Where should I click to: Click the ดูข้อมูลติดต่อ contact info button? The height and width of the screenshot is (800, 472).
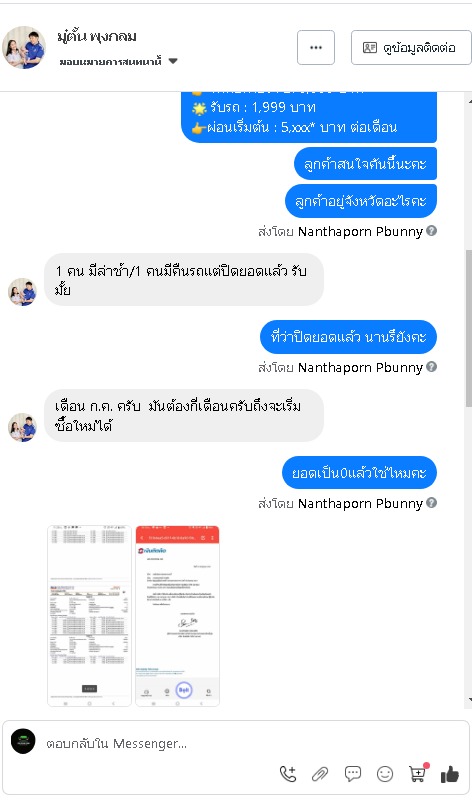click(411, 47)
